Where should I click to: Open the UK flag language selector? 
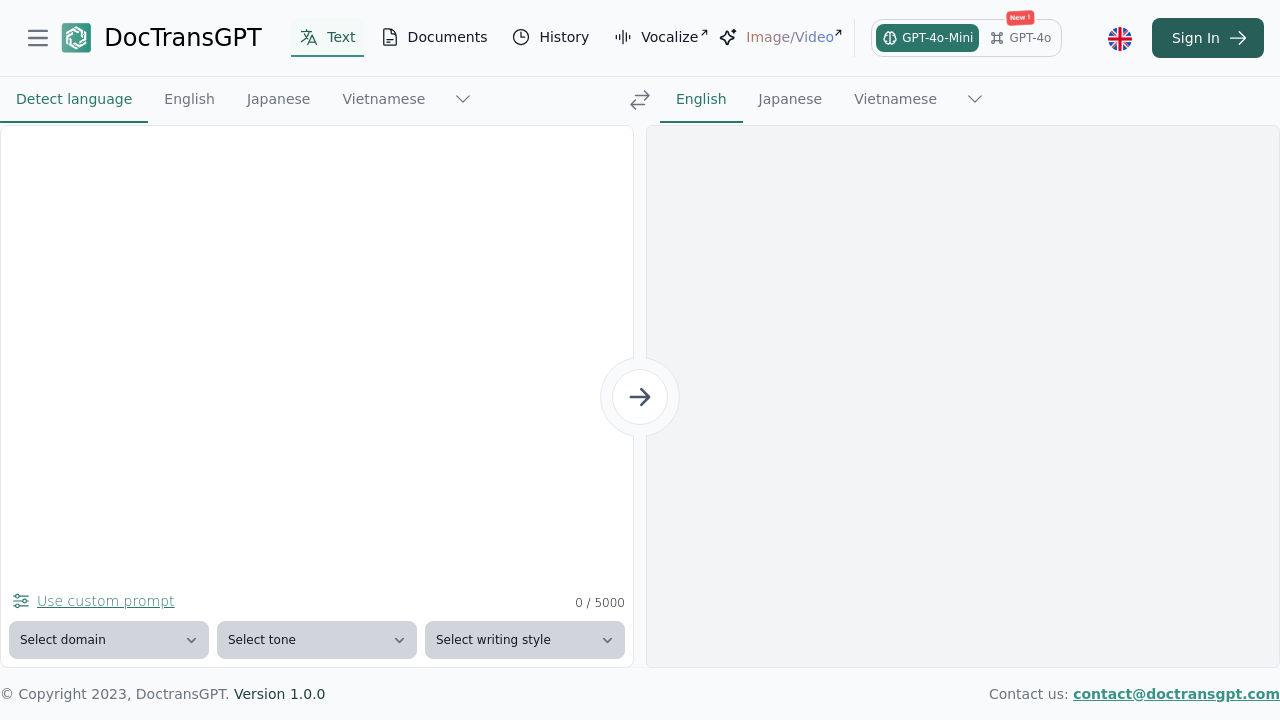pos(1120,38)
